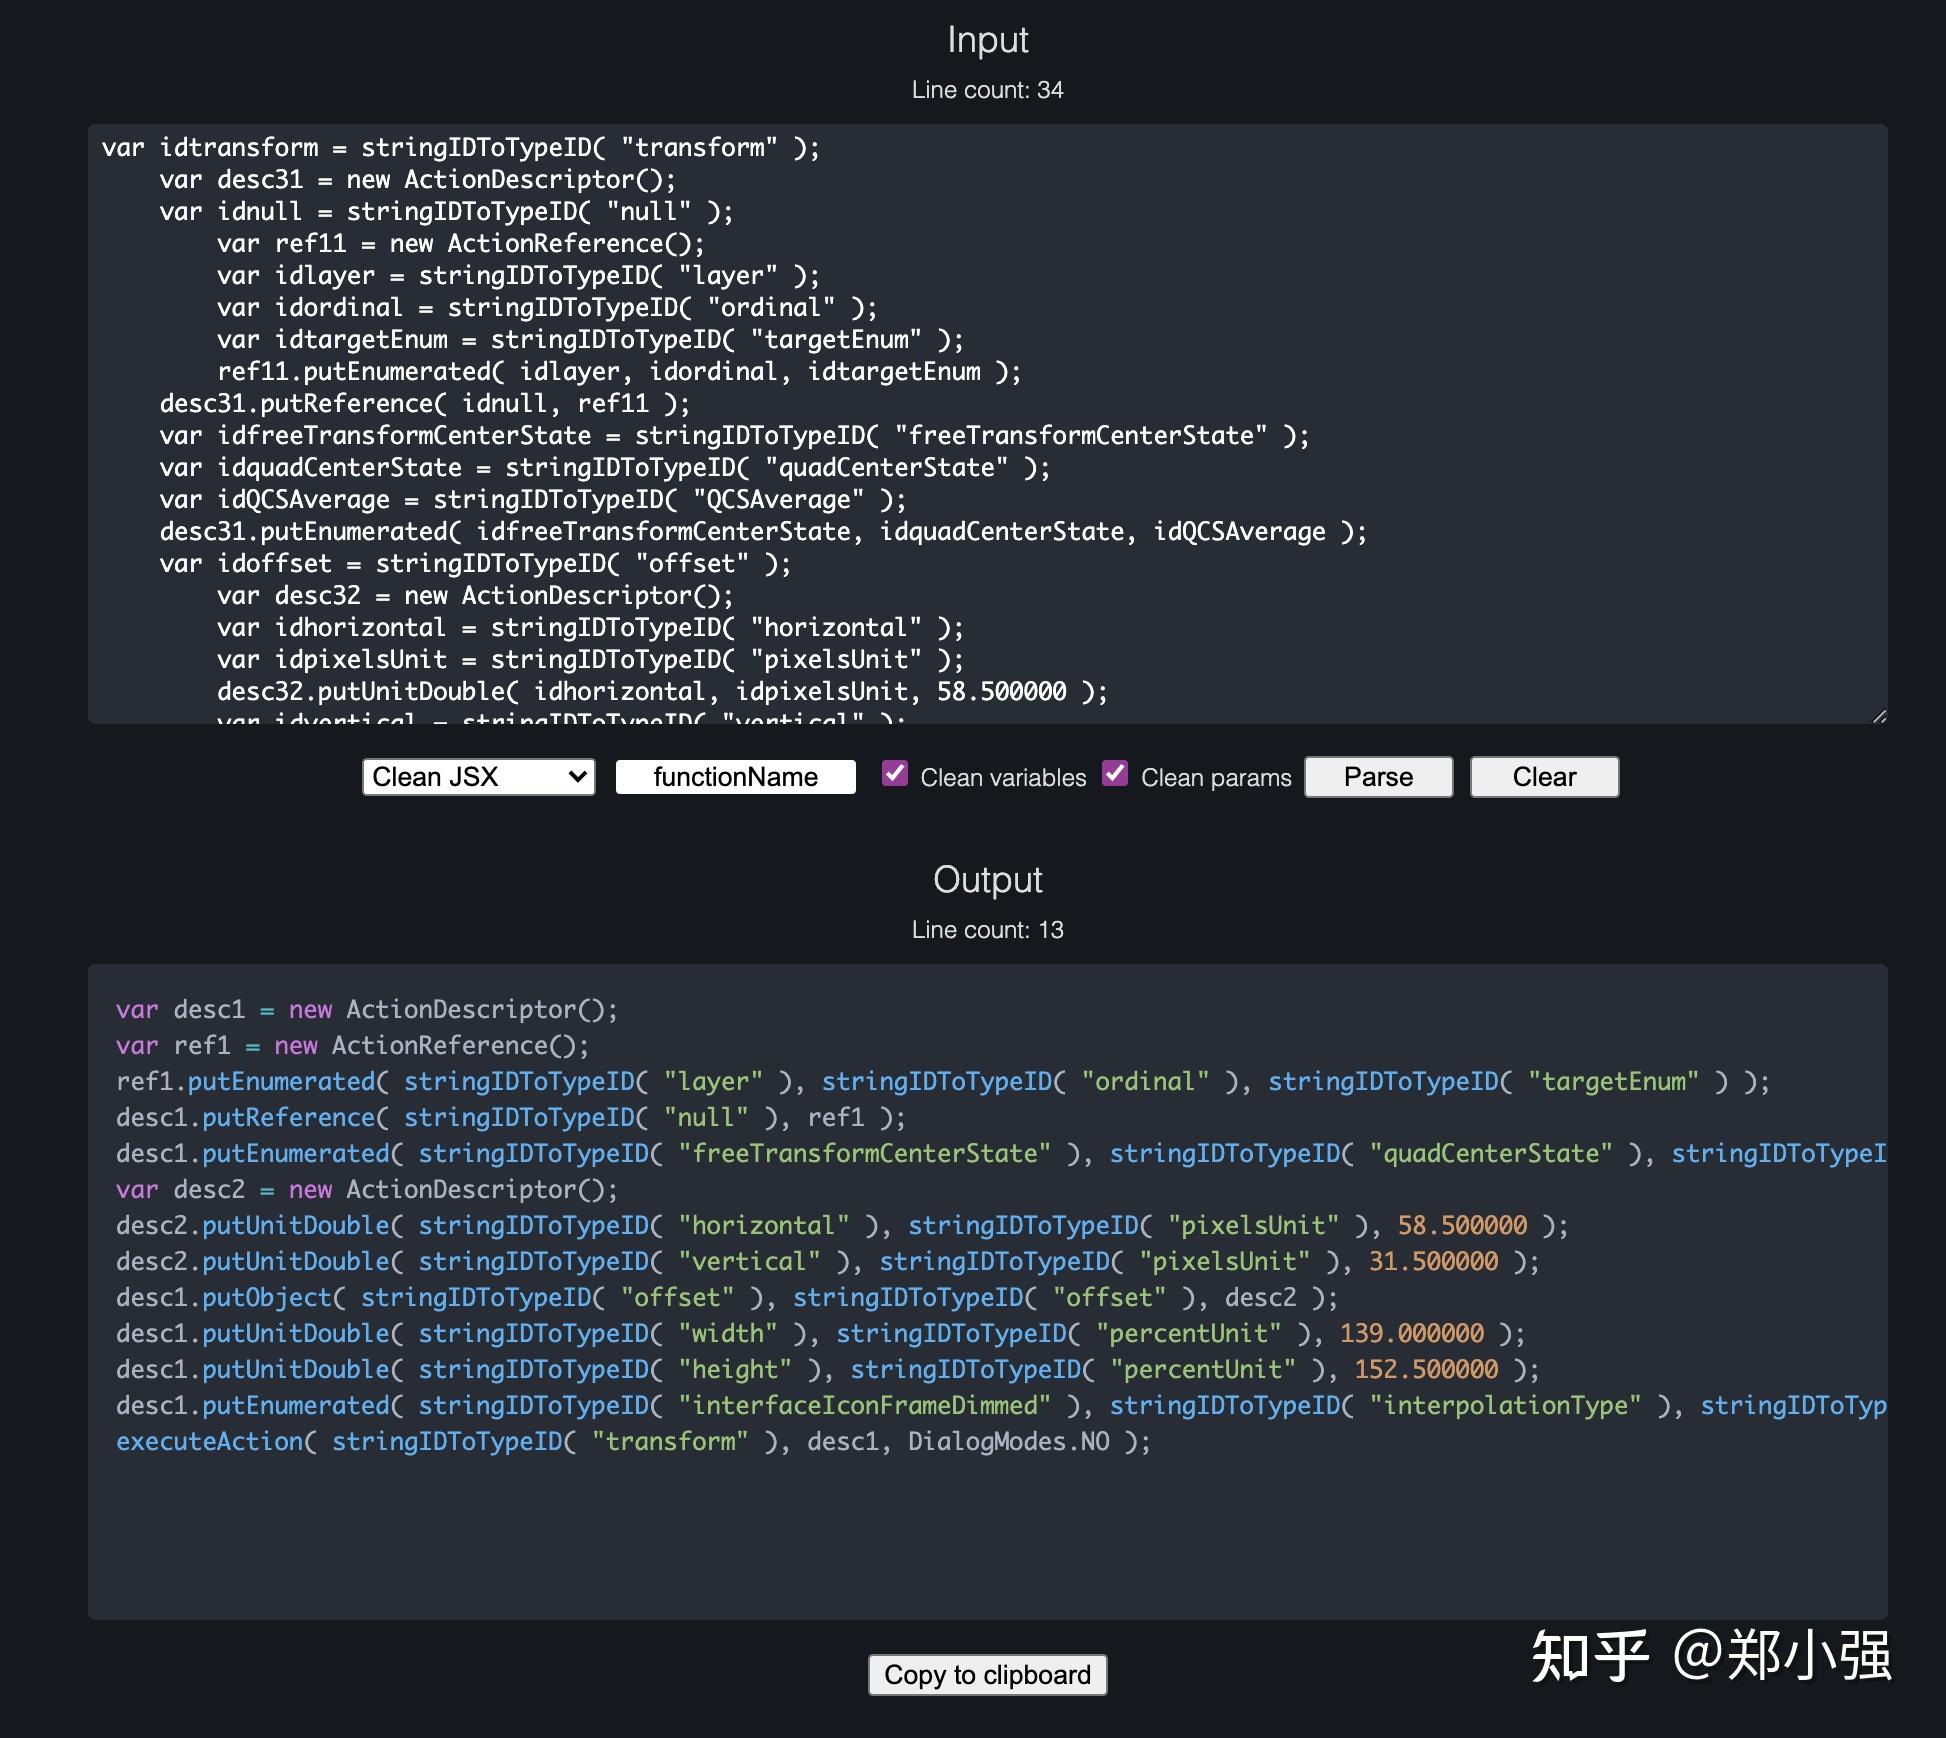Screen dimensions: 1946x1738
Task: Click the Input textarea resize handle
Action: click(1879, 716)
